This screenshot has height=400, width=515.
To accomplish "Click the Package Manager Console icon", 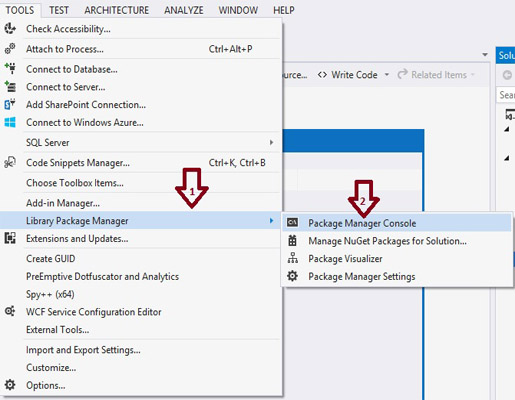I will pos(292,223).
